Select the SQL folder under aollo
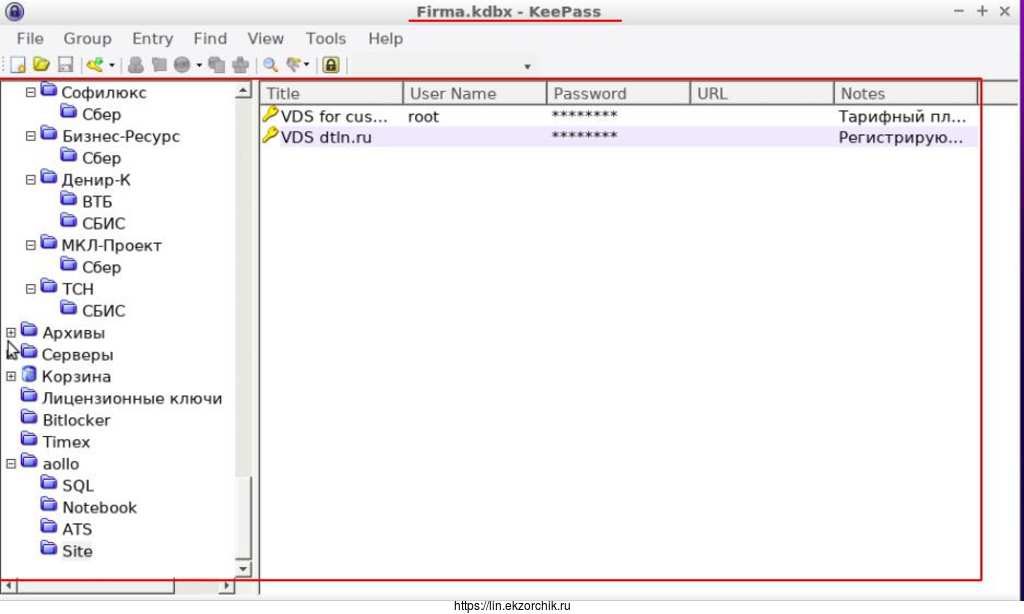This screenshot has height=614, width=1024. click(78, 486)
